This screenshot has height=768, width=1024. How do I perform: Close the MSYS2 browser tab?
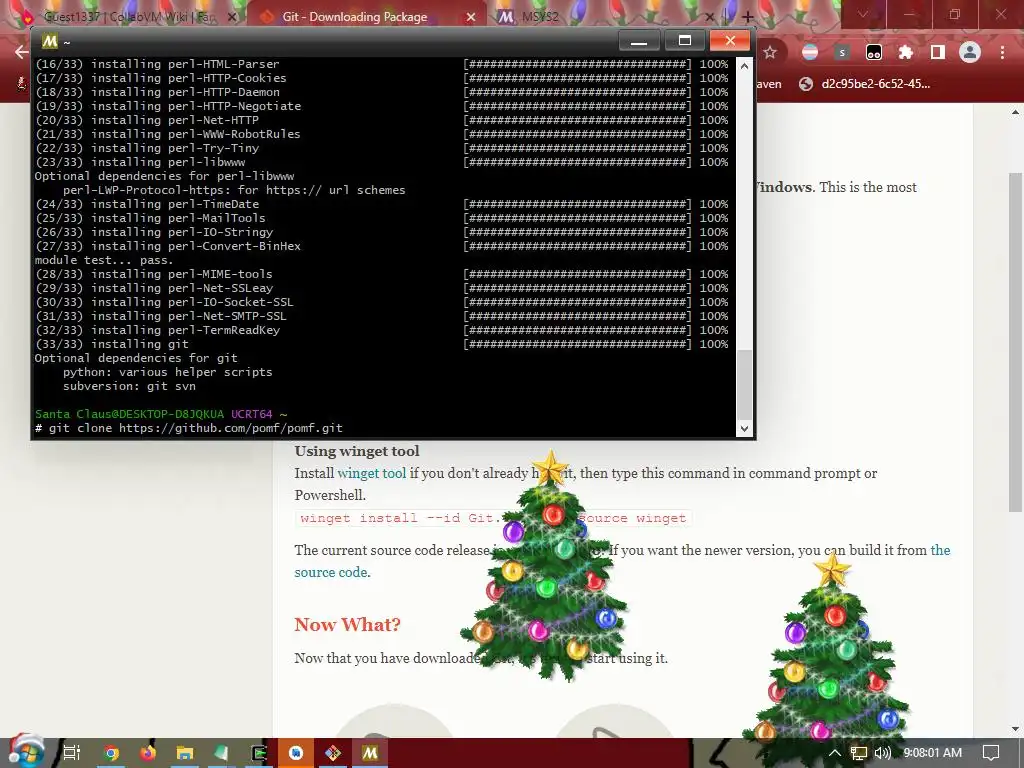tap(710, 17)
